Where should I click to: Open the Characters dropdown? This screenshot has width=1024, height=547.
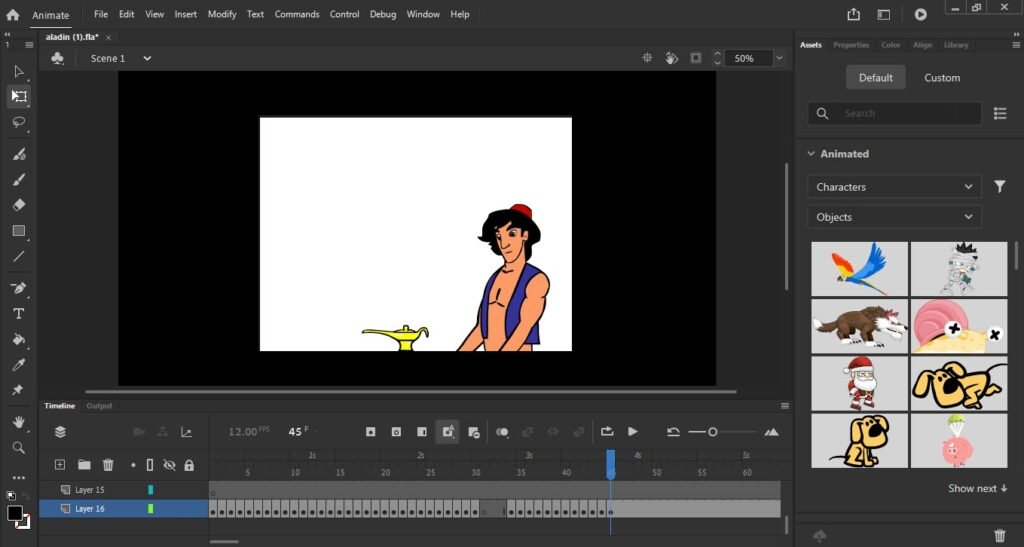pyautogui.click(x=894, y=187)
